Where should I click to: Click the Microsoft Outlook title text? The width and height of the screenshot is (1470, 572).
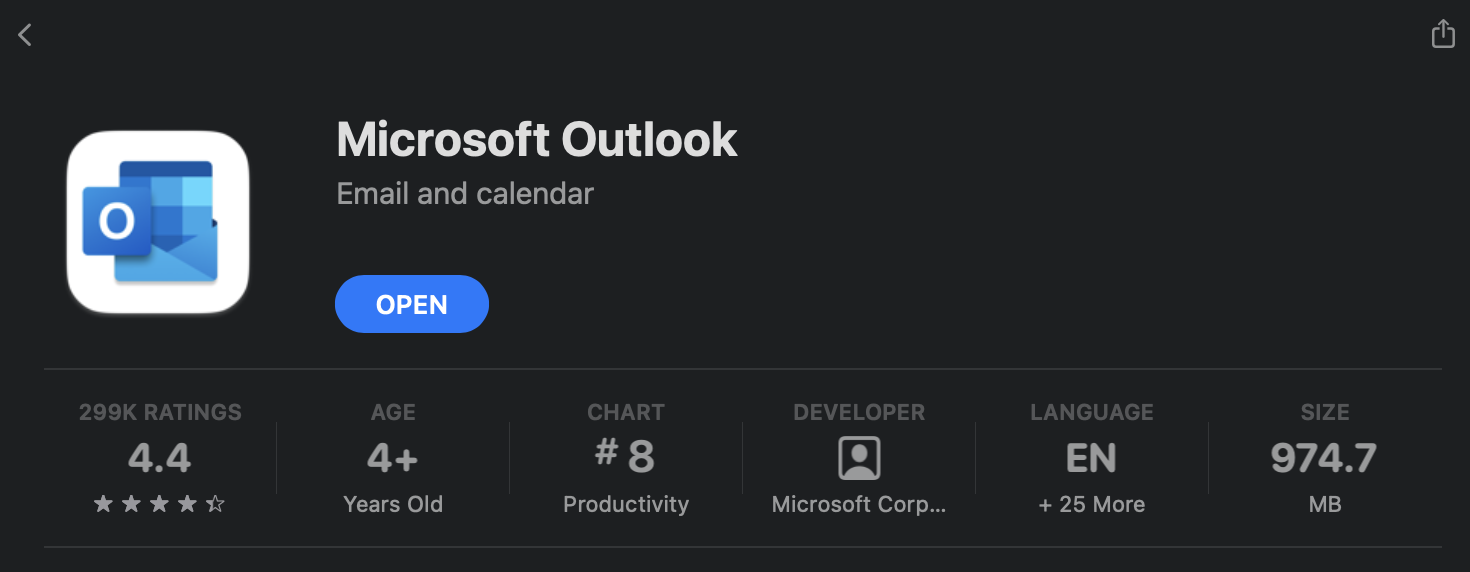pos(537,139)
